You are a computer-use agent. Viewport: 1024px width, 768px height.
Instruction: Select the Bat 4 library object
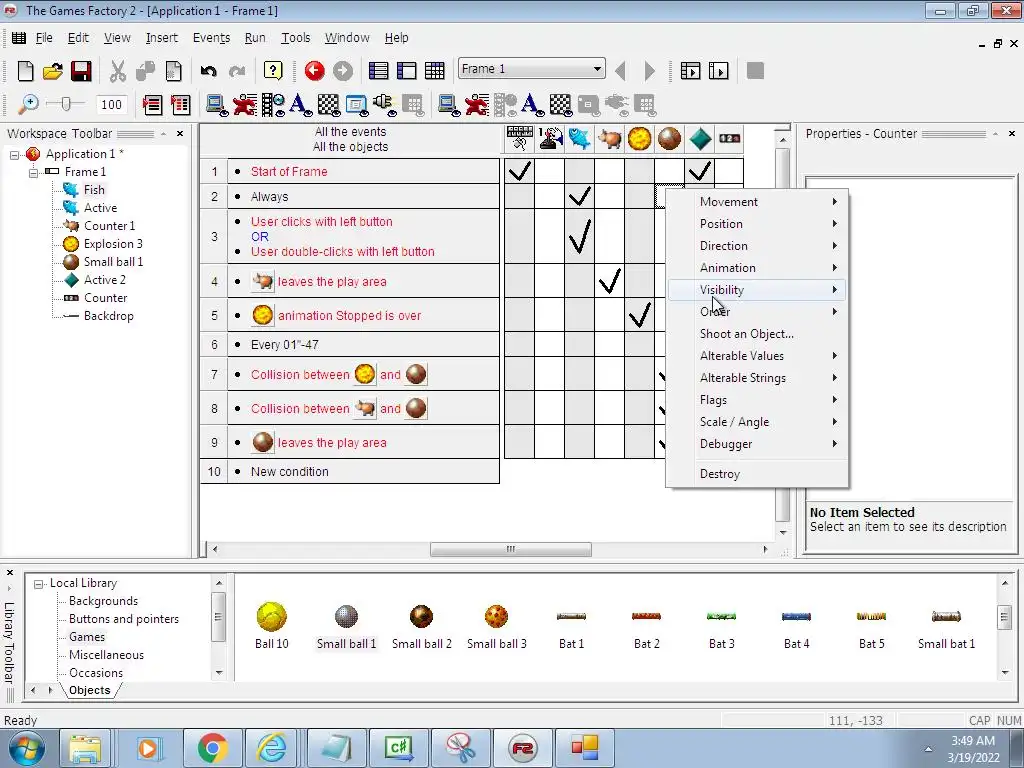pyautogui.click(x=796, y=626)
